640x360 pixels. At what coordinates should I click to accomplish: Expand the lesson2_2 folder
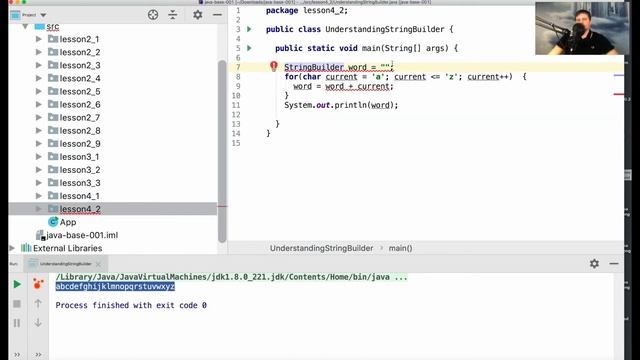pos(39,52)
